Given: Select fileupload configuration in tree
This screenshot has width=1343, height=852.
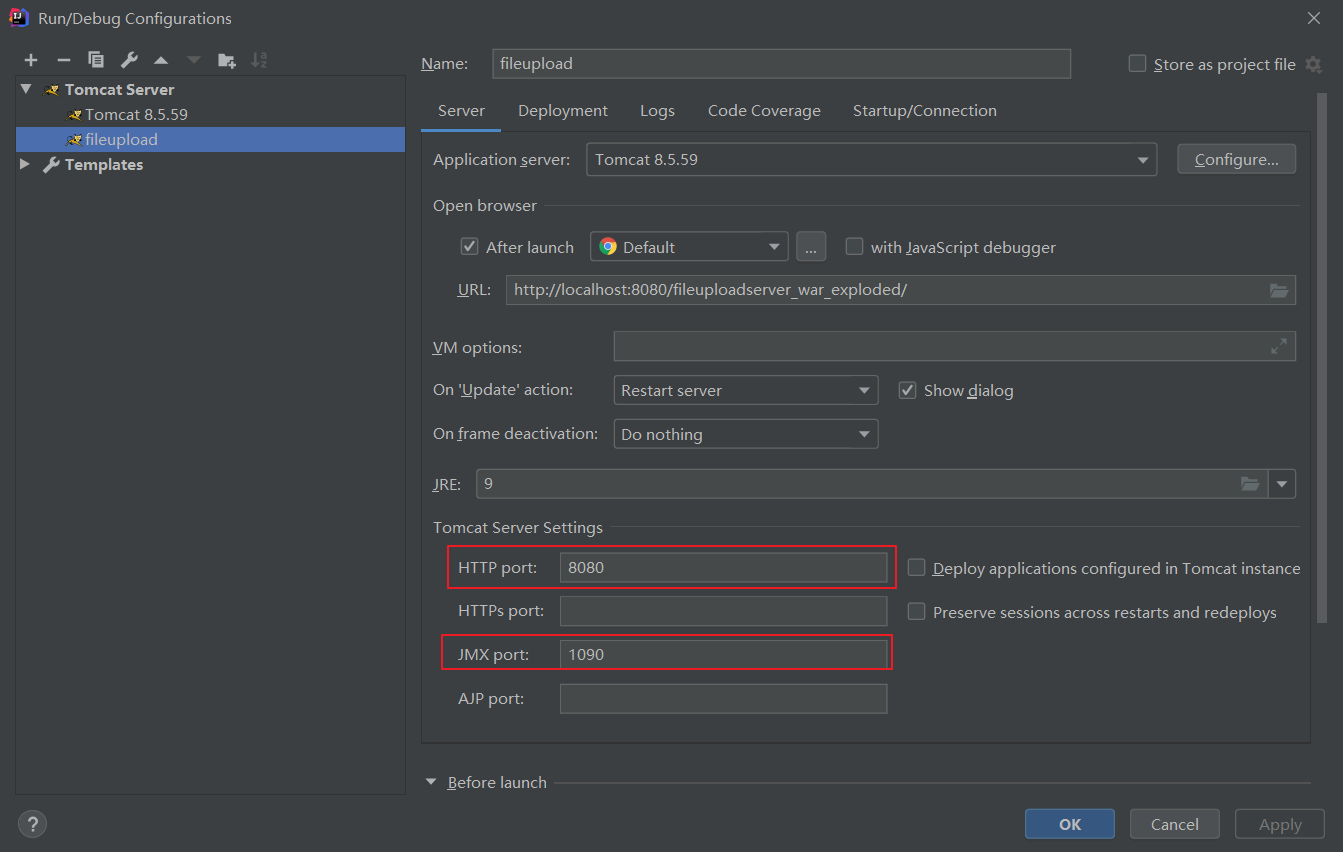Looking at the screenshot, I should tap(211, 139).
